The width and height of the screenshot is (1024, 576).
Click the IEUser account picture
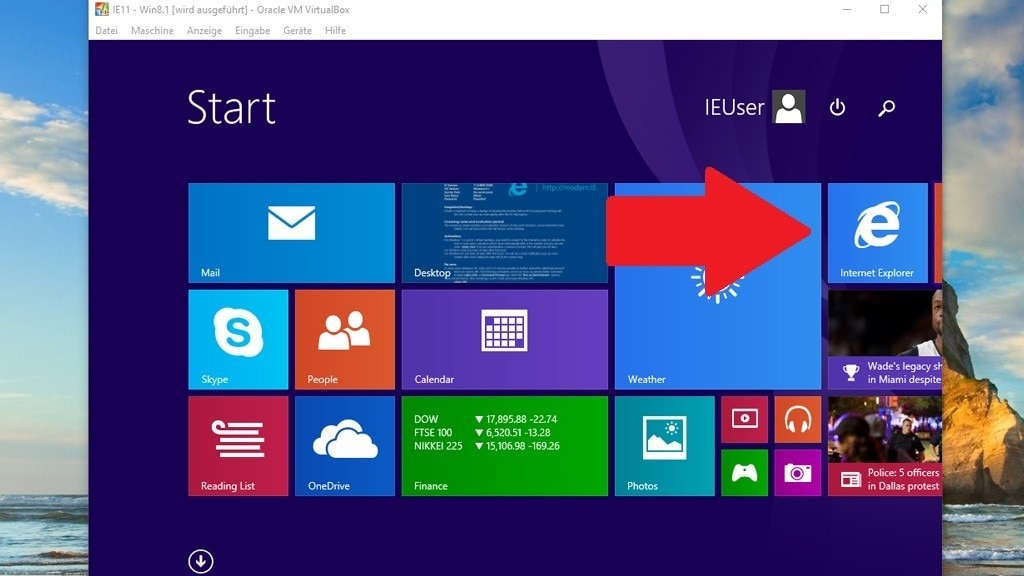(788, 107)
